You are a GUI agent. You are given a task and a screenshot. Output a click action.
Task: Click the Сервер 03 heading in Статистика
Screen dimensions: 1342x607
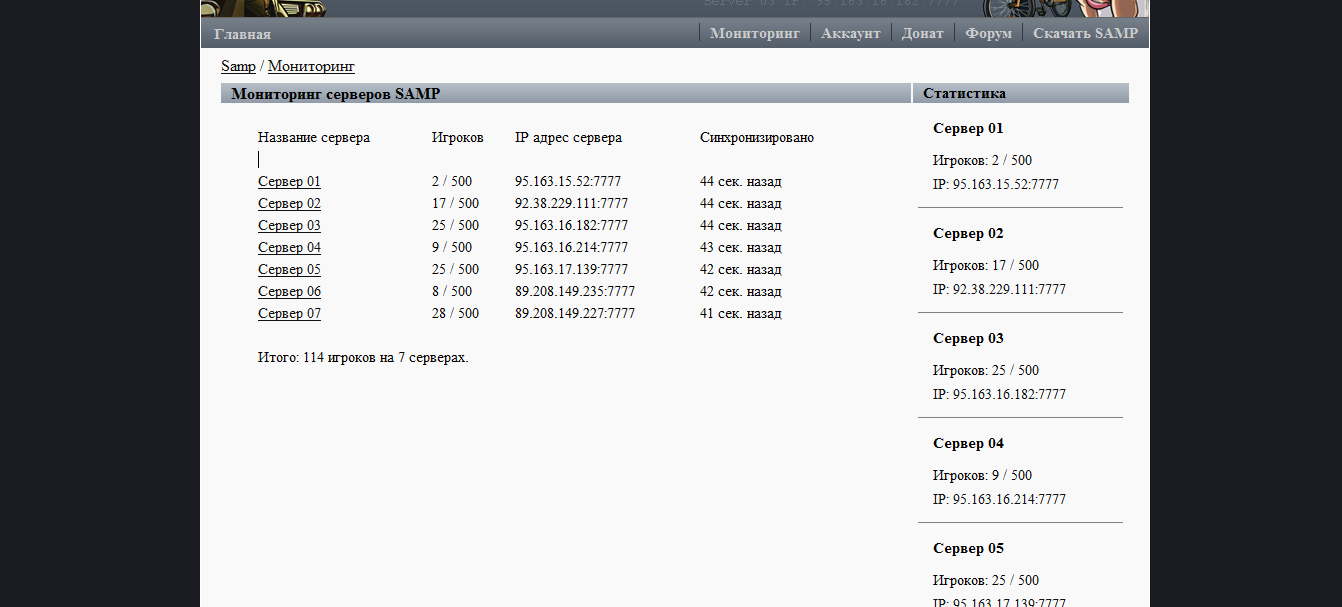(968, 339)
